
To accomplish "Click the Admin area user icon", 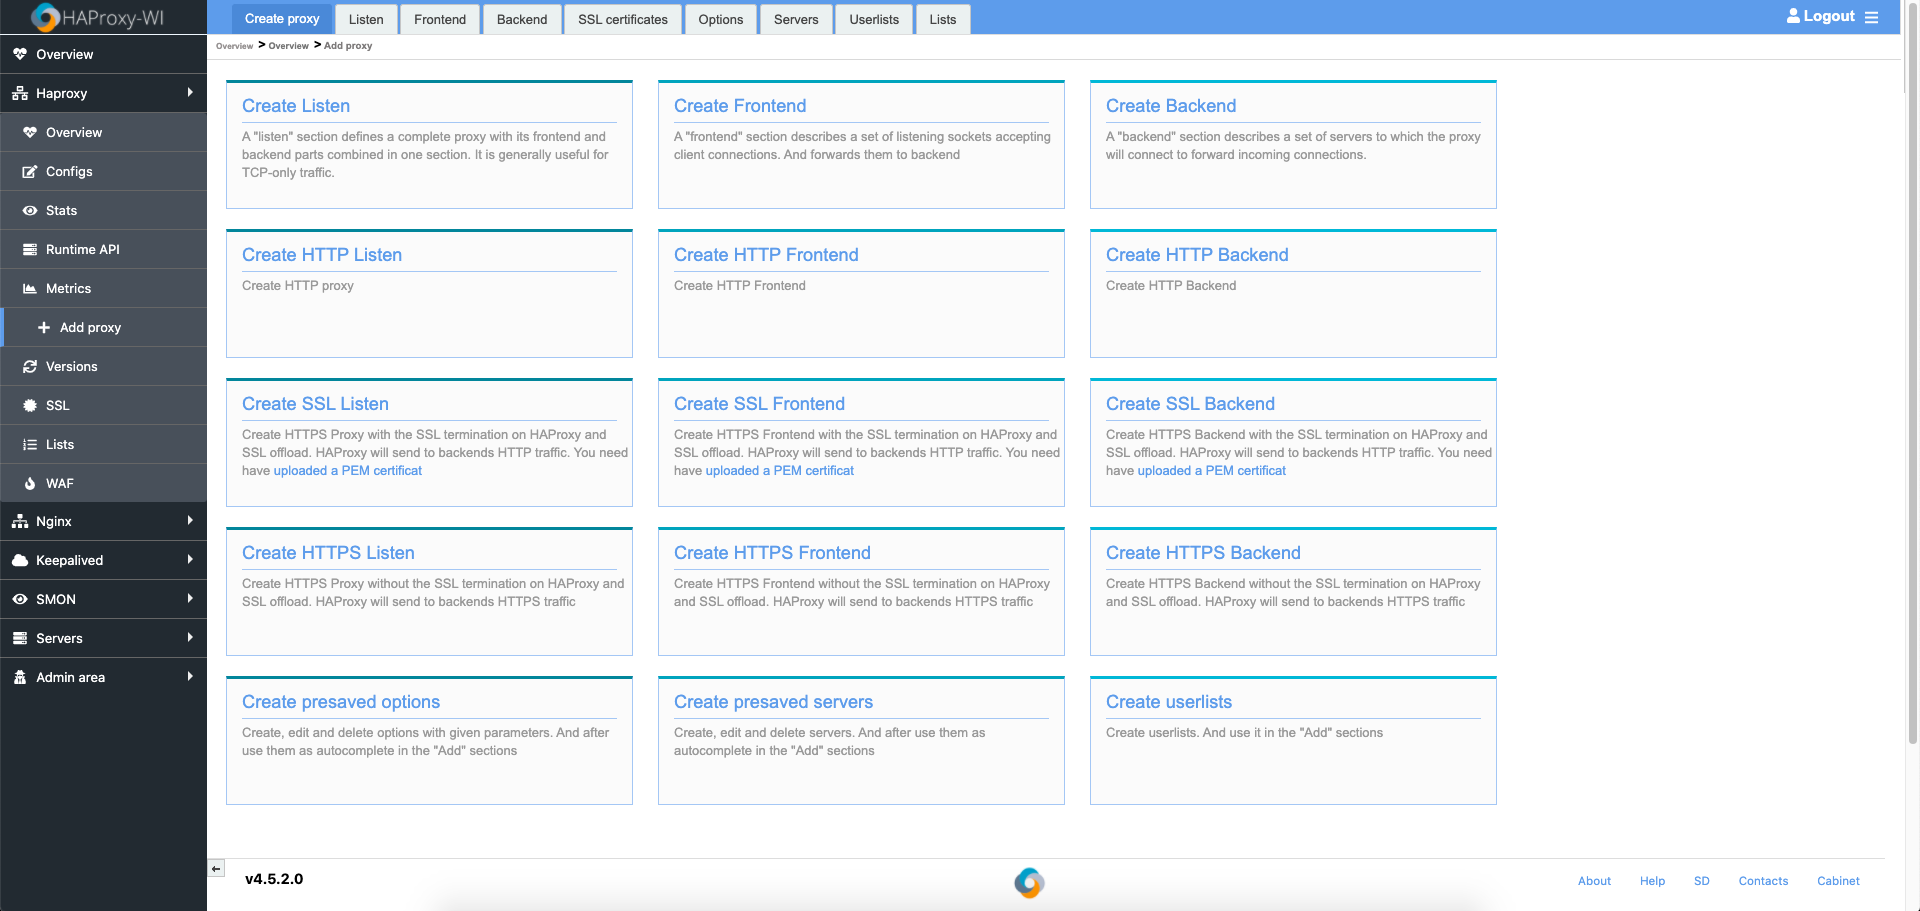I will [20, 677].
